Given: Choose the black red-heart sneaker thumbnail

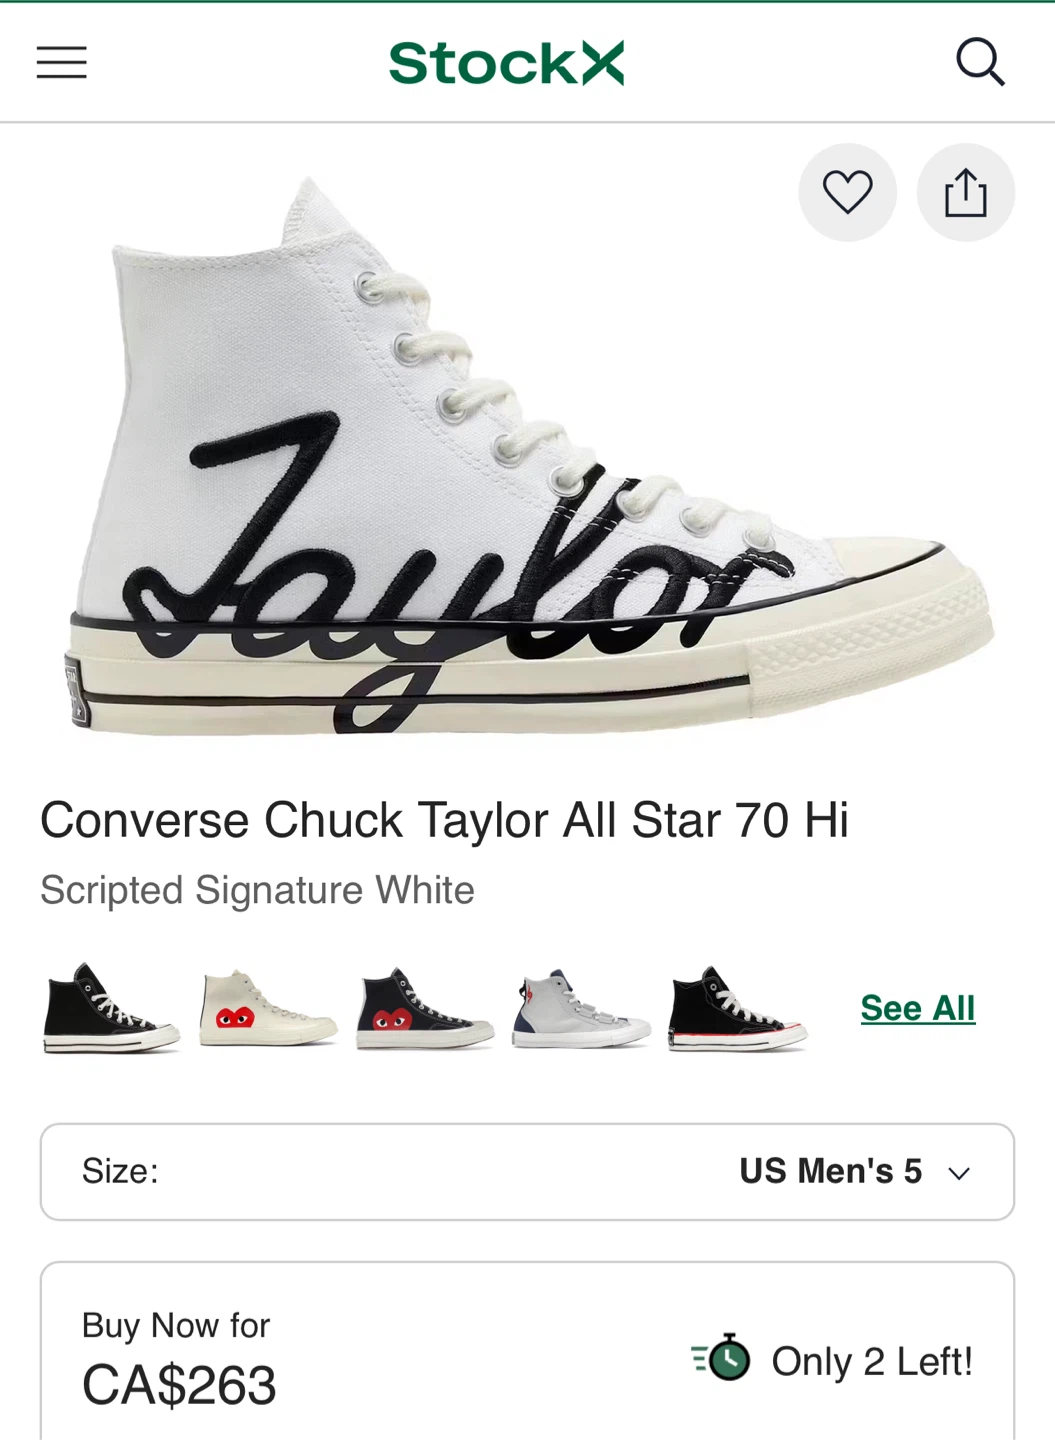Looking at the screenshot, I should 424,1008.
